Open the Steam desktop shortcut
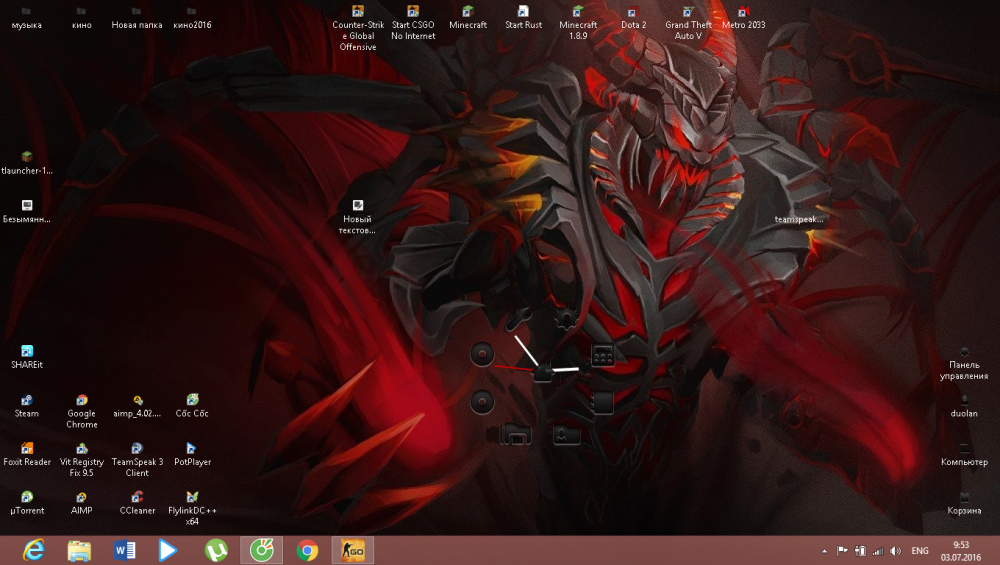Viewport: 1000px width, 565px height. point(27,400)
